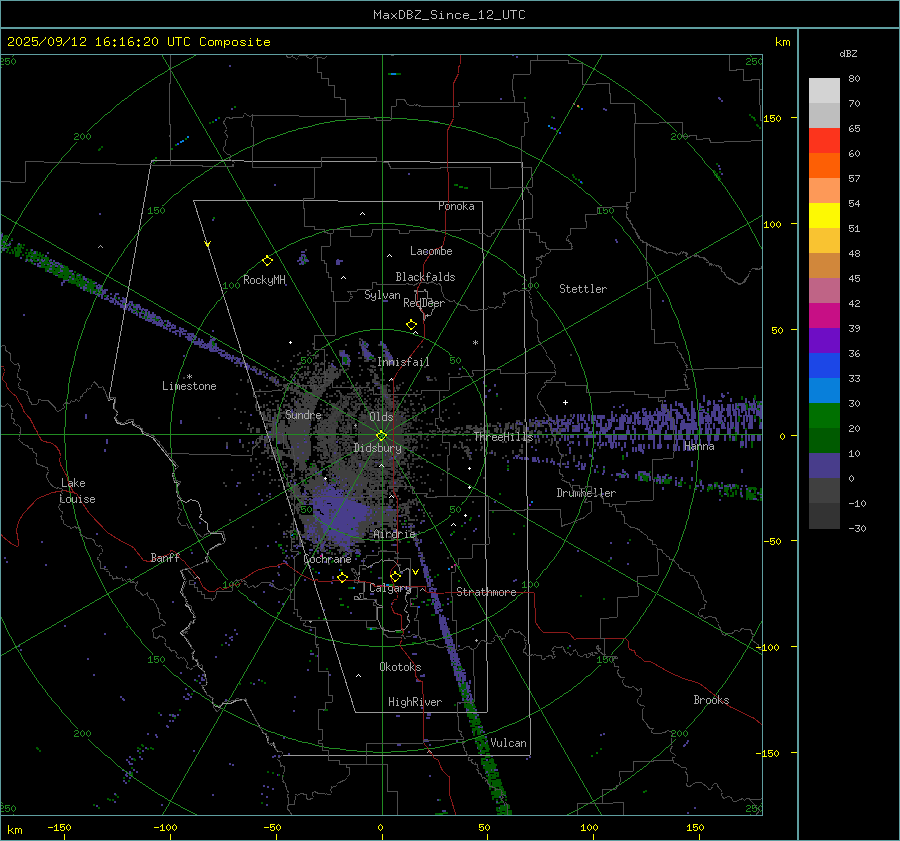The image size is (900, 841).
Task: Click the Limestone label
Action: 189,386
